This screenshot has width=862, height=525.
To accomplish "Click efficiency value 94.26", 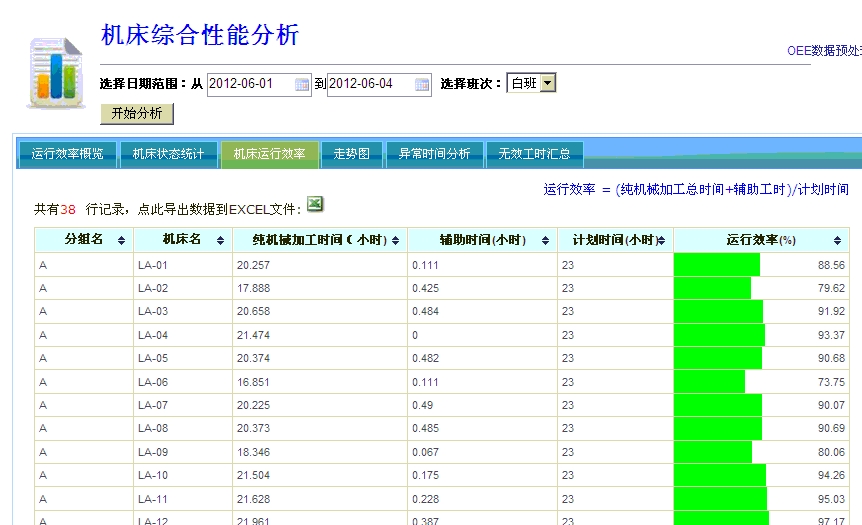I will click(831, 476).
